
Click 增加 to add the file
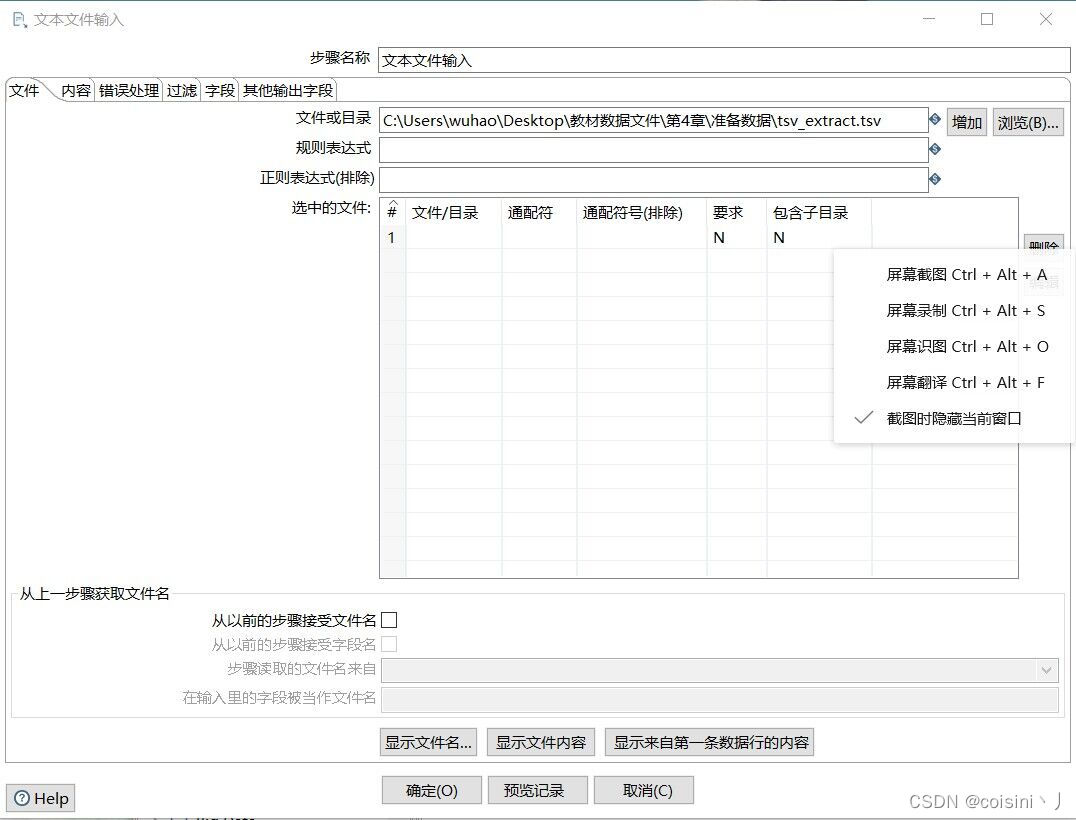point(966,120)
